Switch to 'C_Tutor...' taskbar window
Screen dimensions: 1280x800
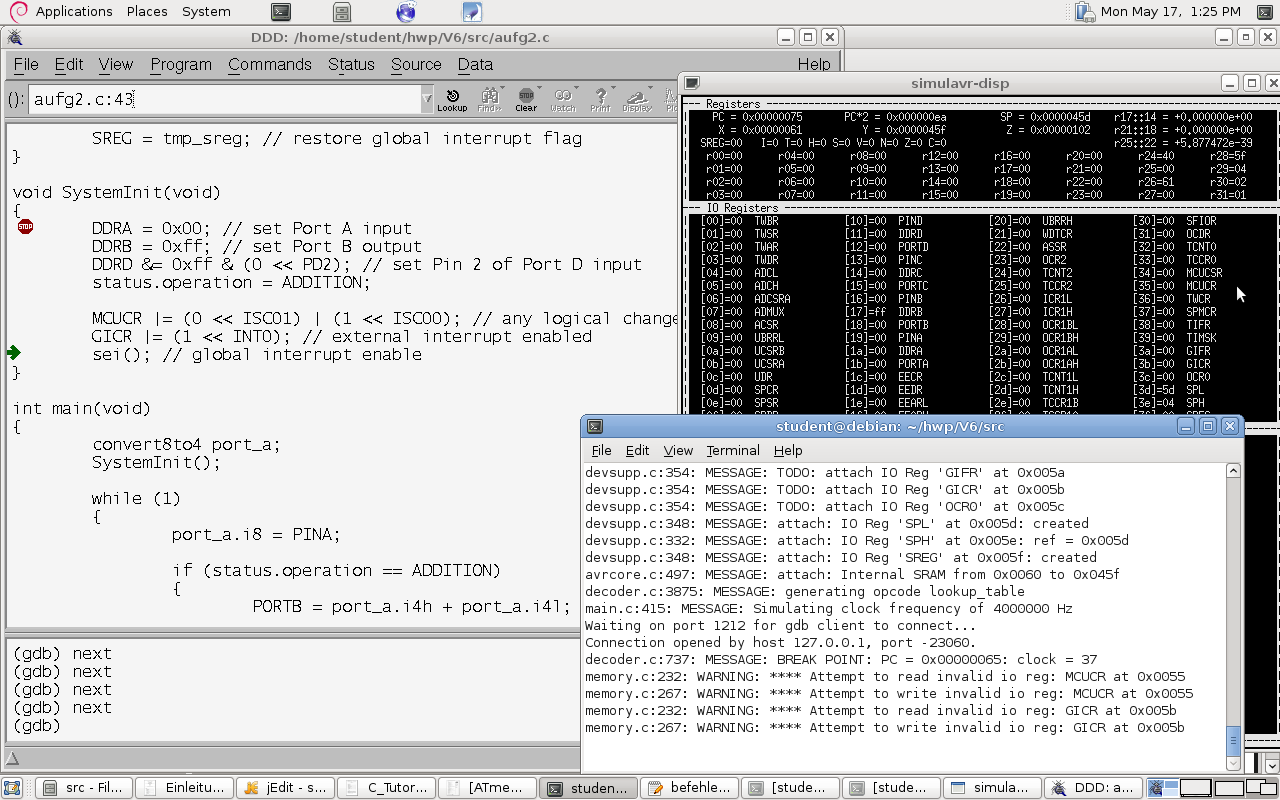tap(386, 788)
